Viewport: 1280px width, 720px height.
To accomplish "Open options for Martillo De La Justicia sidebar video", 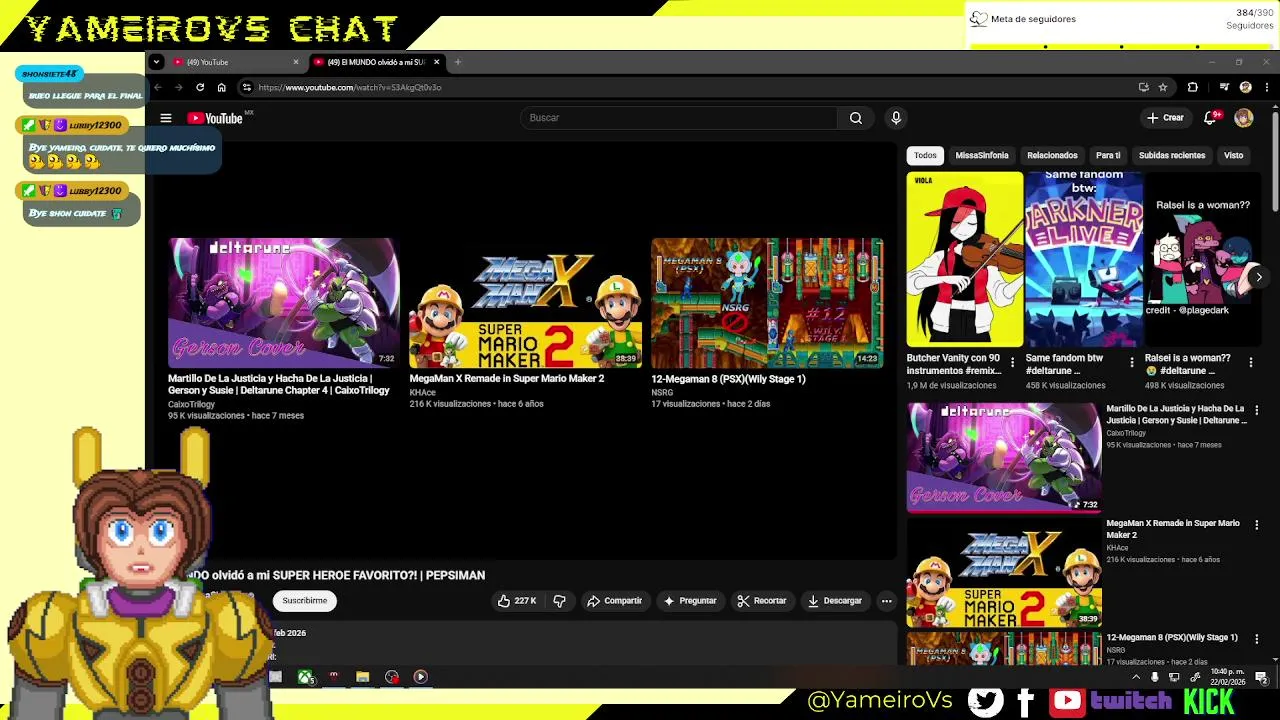I will coord(1257,410).
